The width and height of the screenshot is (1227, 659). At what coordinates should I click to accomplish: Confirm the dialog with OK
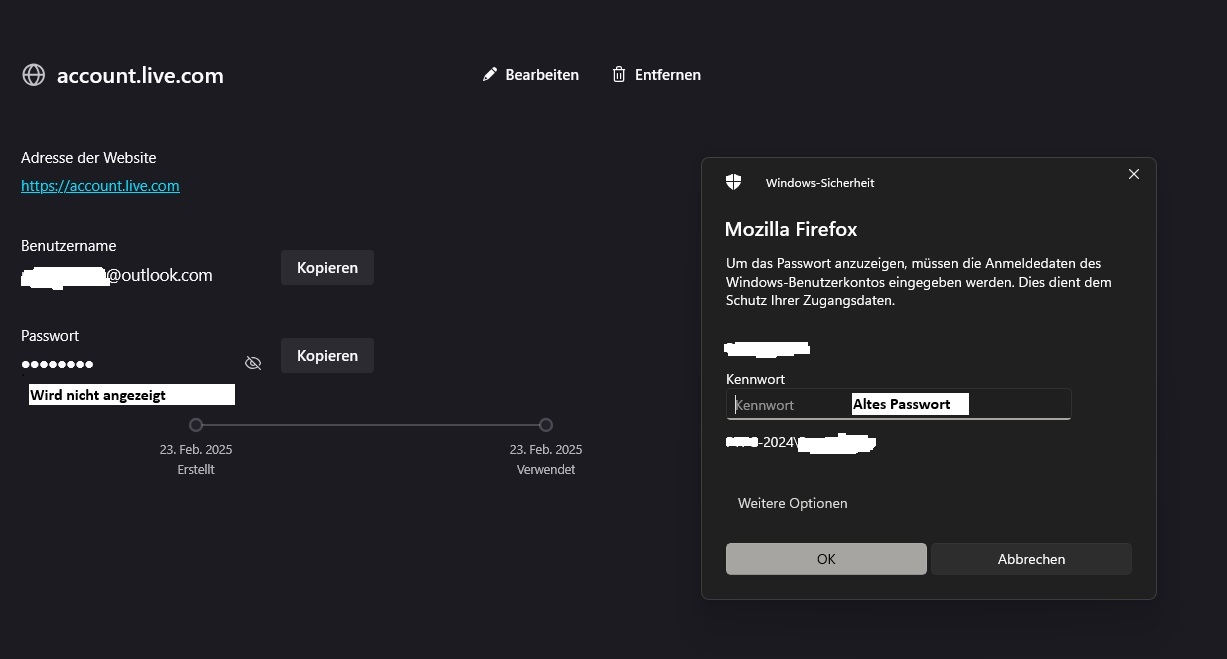[x=826, y=559]
